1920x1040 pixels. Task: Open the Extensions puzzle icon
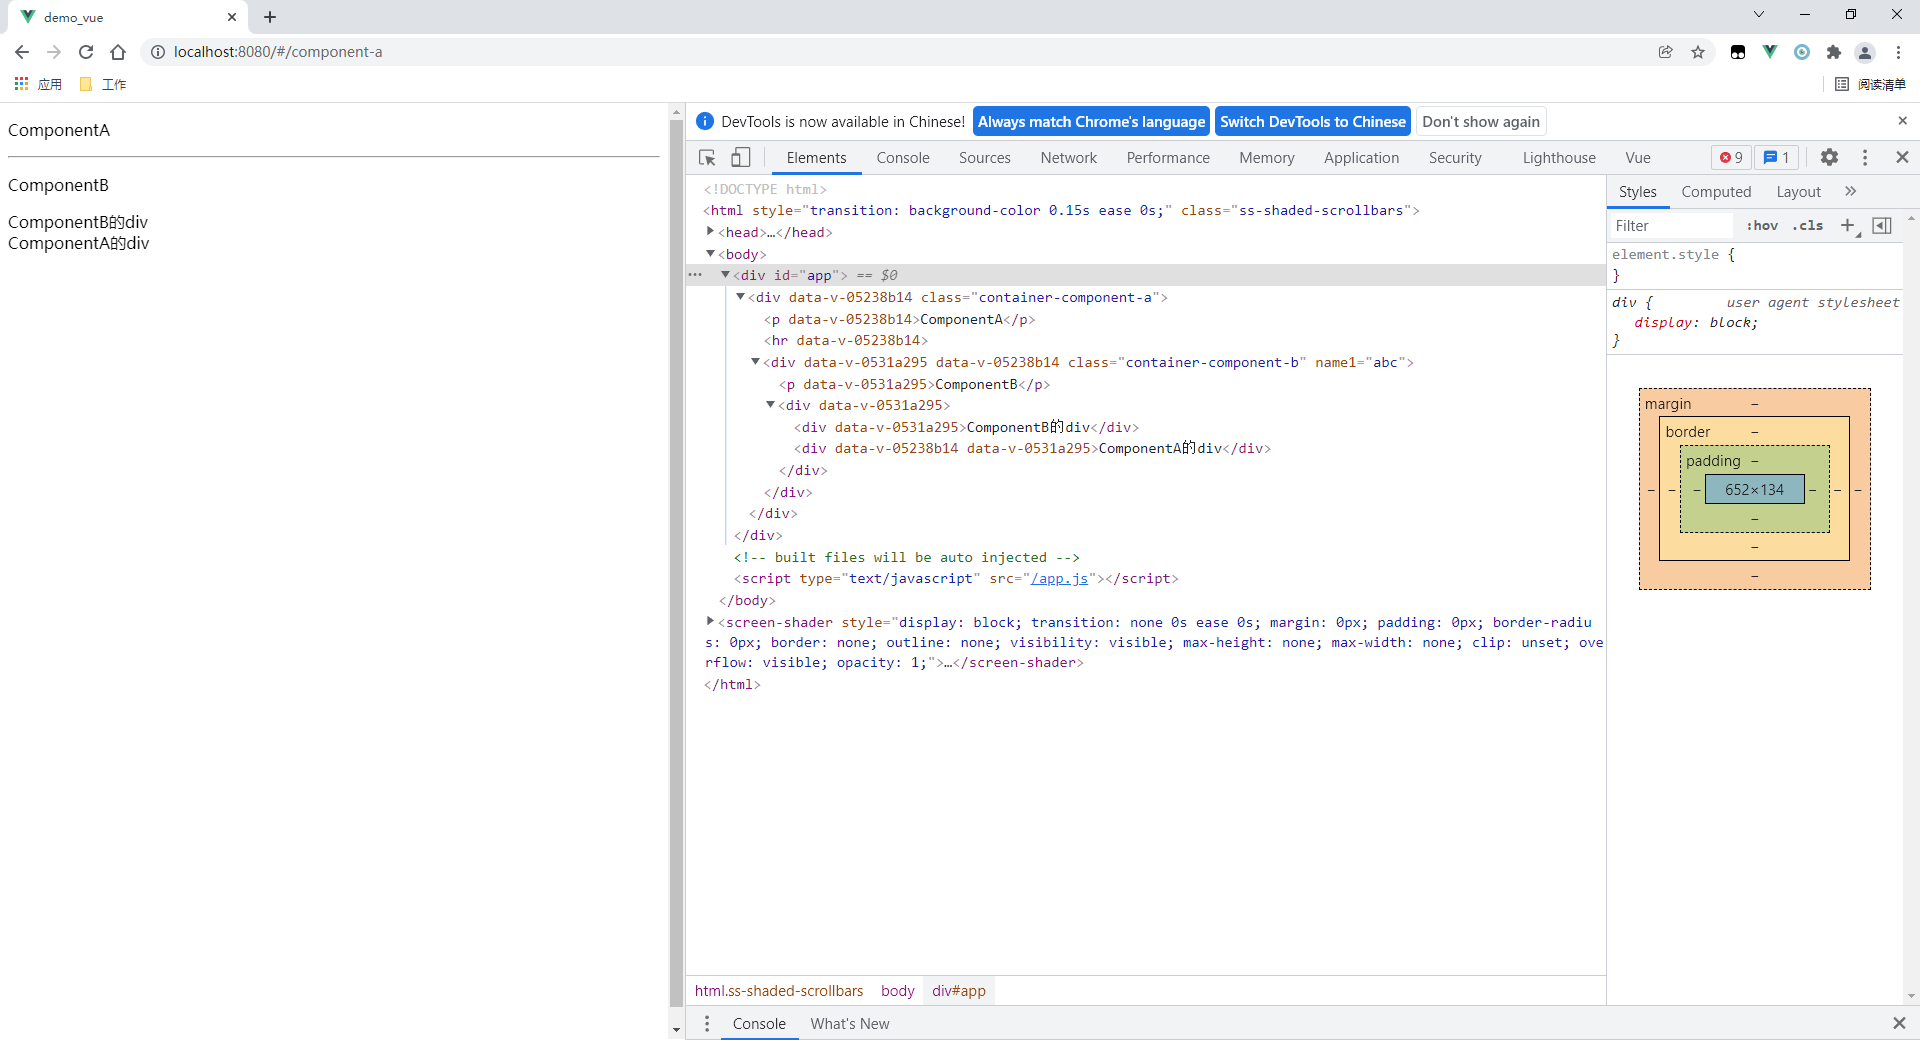(x=1834, y=52)
